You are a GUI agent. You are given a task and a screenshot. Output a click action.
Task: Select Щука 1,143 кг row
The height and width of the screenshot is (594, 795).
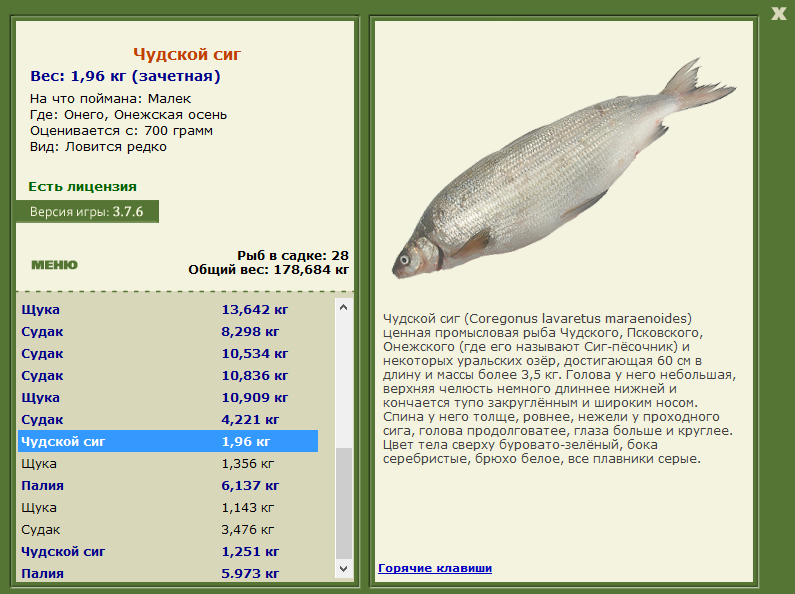click(x=168, y=507)
